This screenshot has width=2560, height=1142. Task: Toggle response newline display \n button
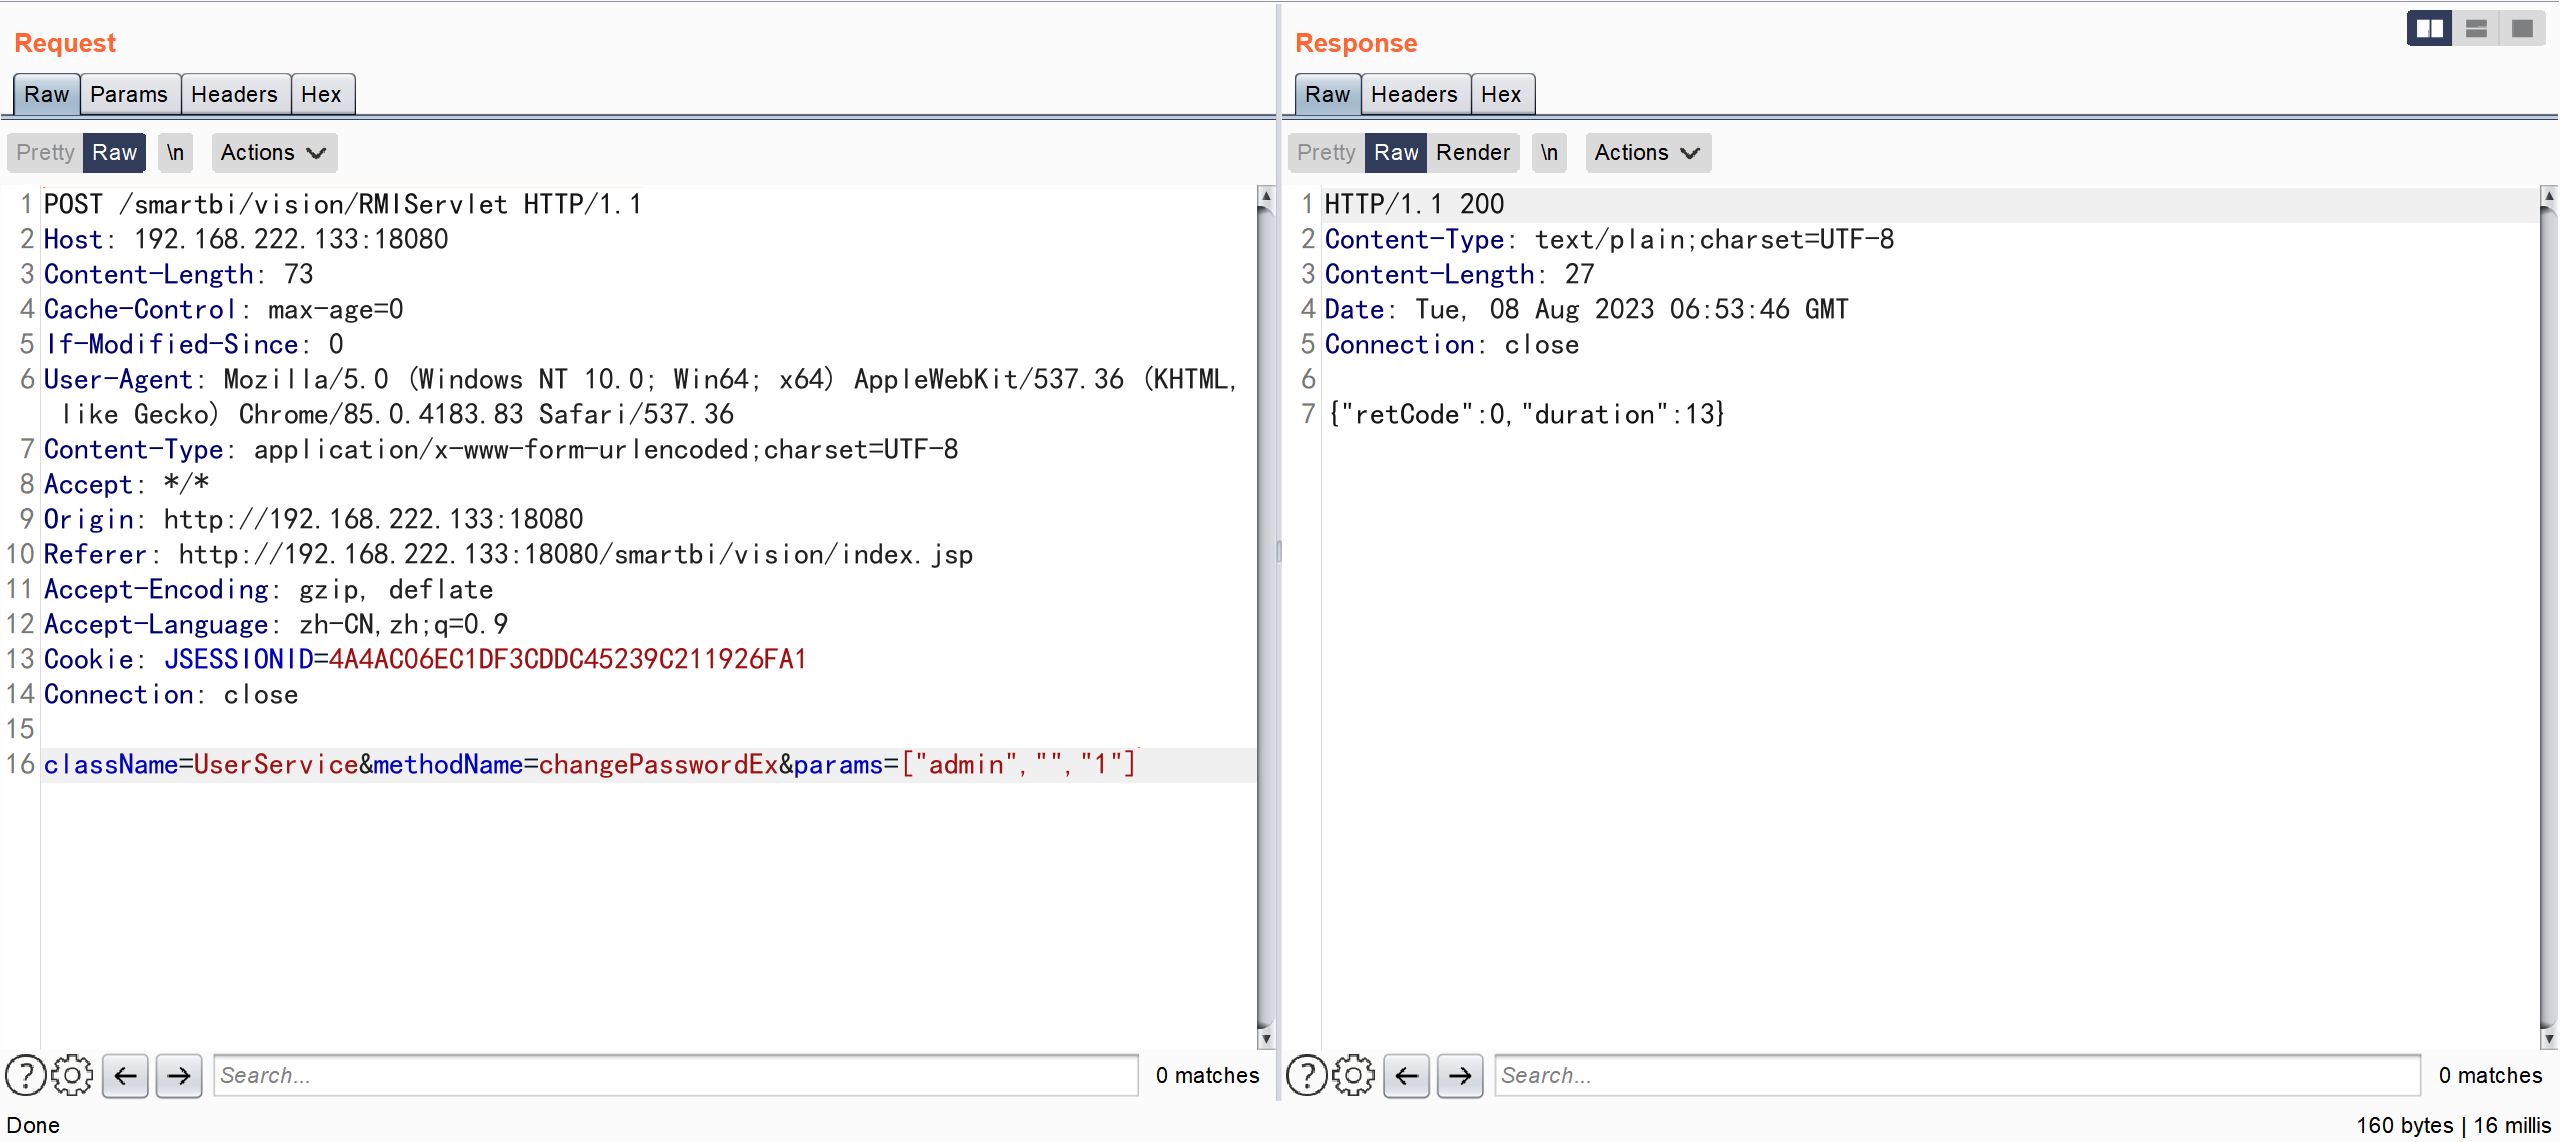click(x=1549, y=152)
